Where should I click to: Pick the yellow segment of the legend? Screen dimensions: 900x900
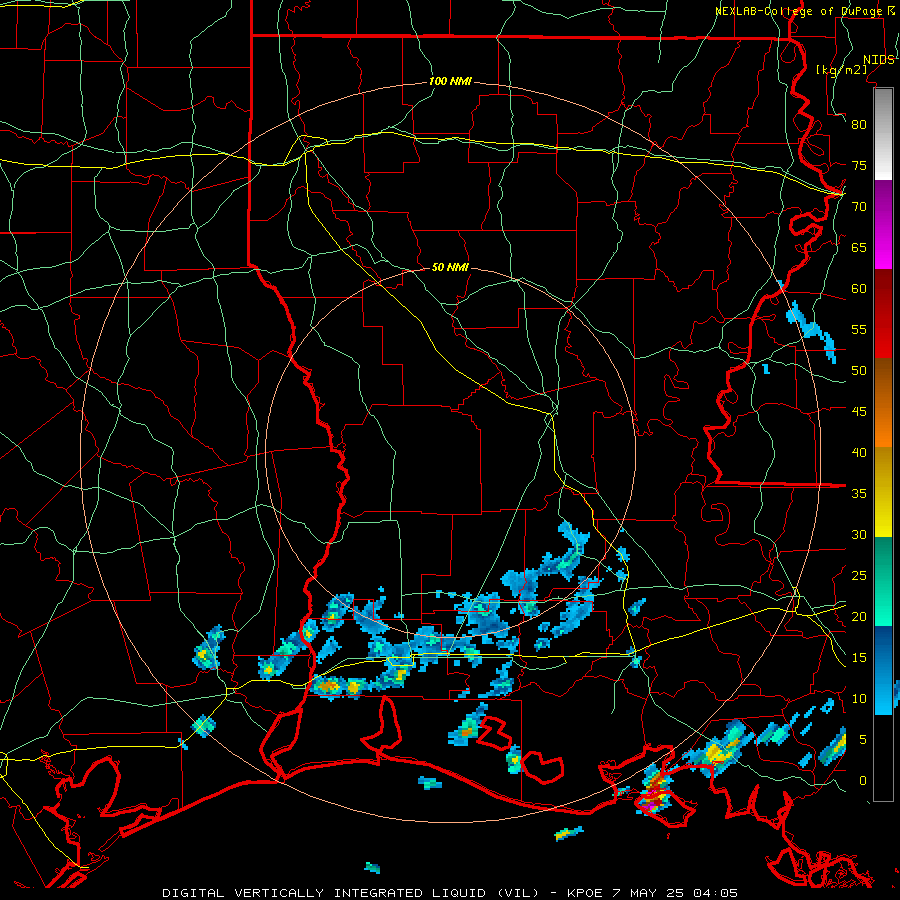pyautogui.click(x=883, y=492)
